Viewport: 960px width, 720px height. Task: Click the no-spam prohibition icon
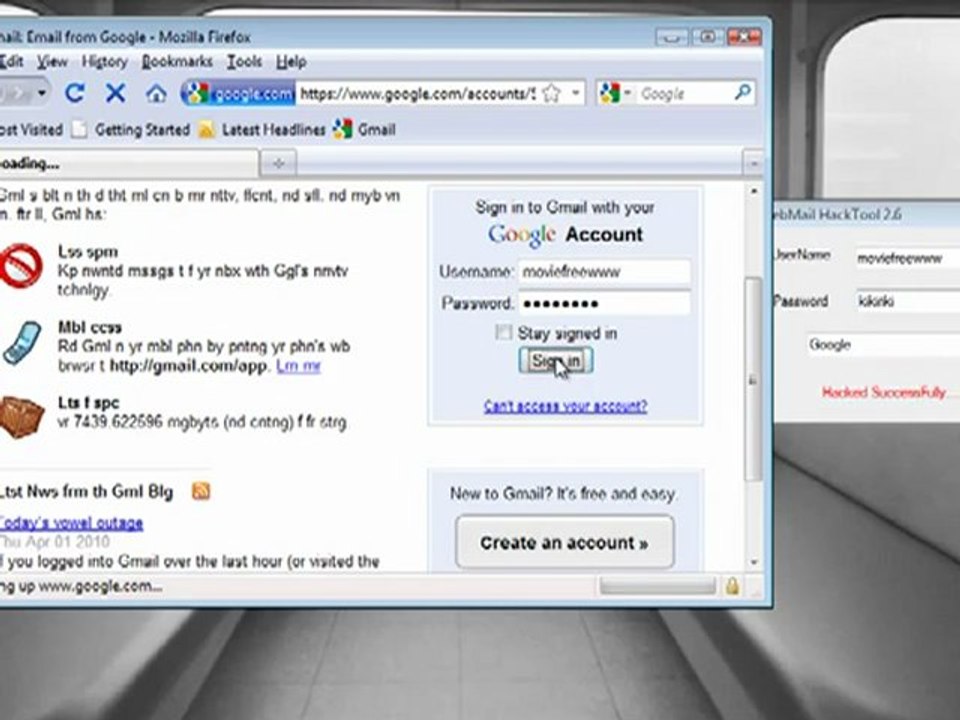coord(21,266)
